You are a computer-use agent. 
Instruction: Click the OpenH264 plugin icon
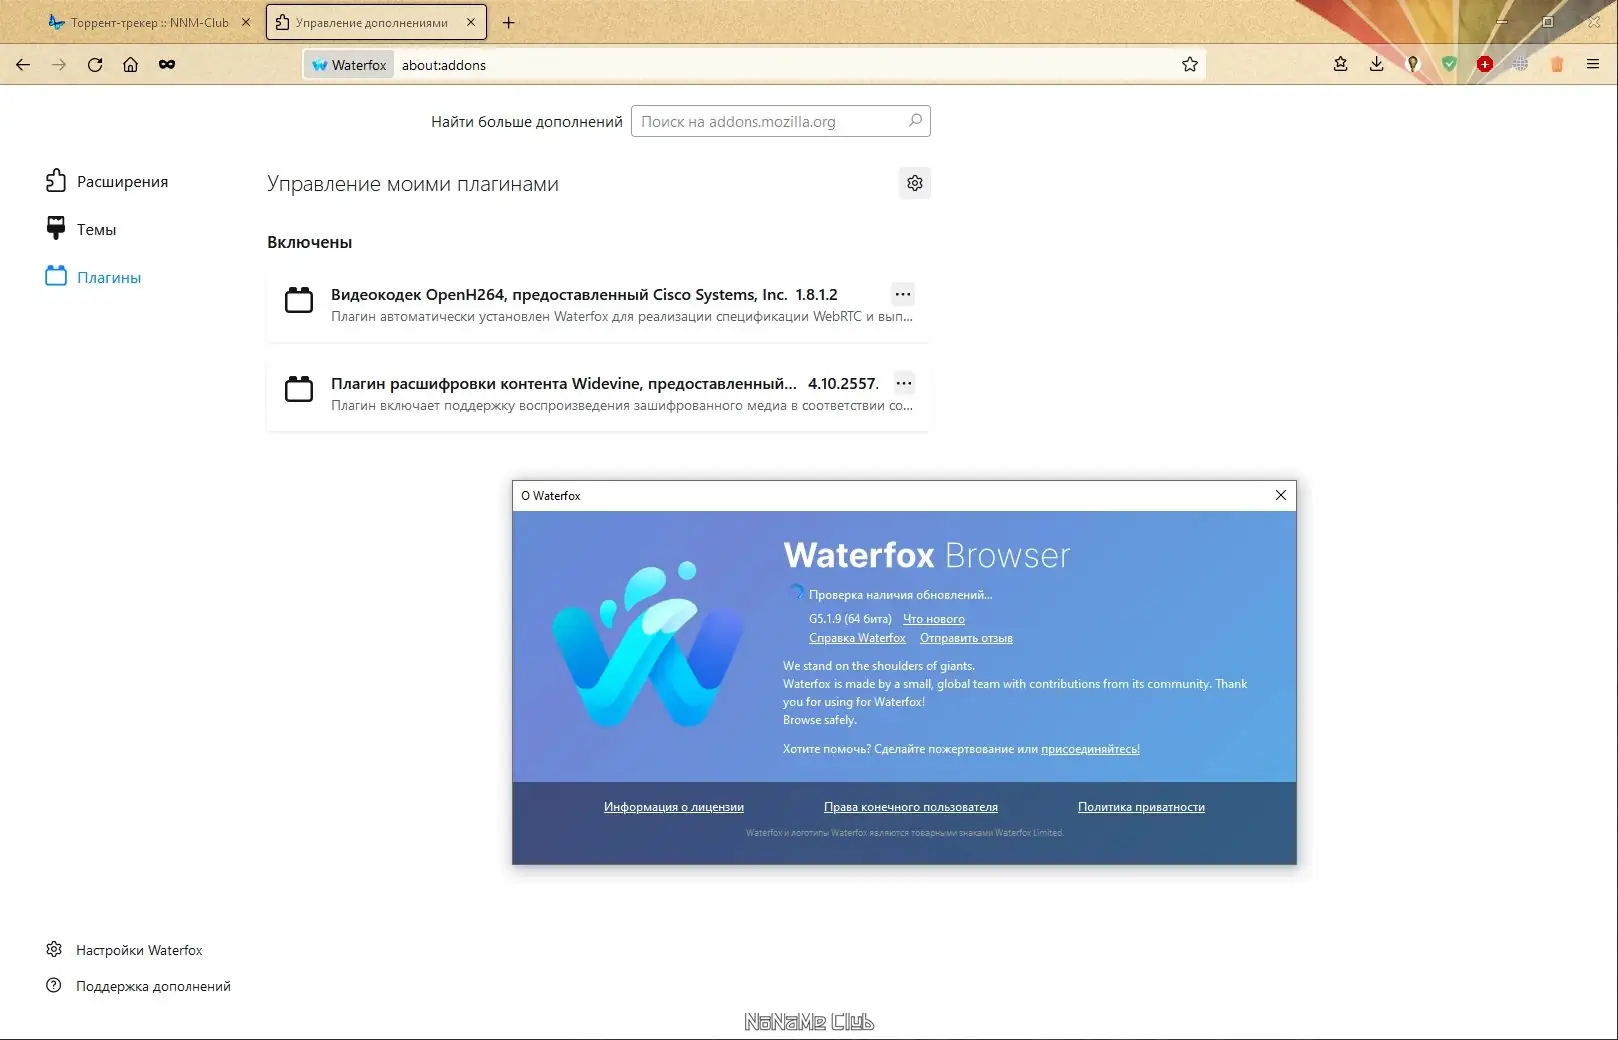[x=299, y=300]
